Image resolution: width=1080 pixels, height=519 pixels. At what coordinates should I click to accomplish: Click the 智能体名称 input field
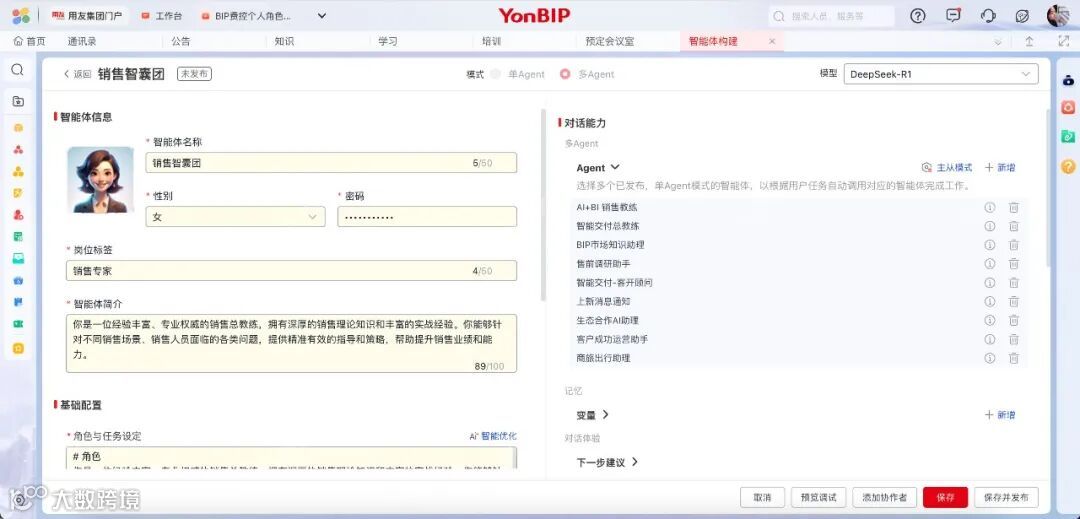click(331, 163)
